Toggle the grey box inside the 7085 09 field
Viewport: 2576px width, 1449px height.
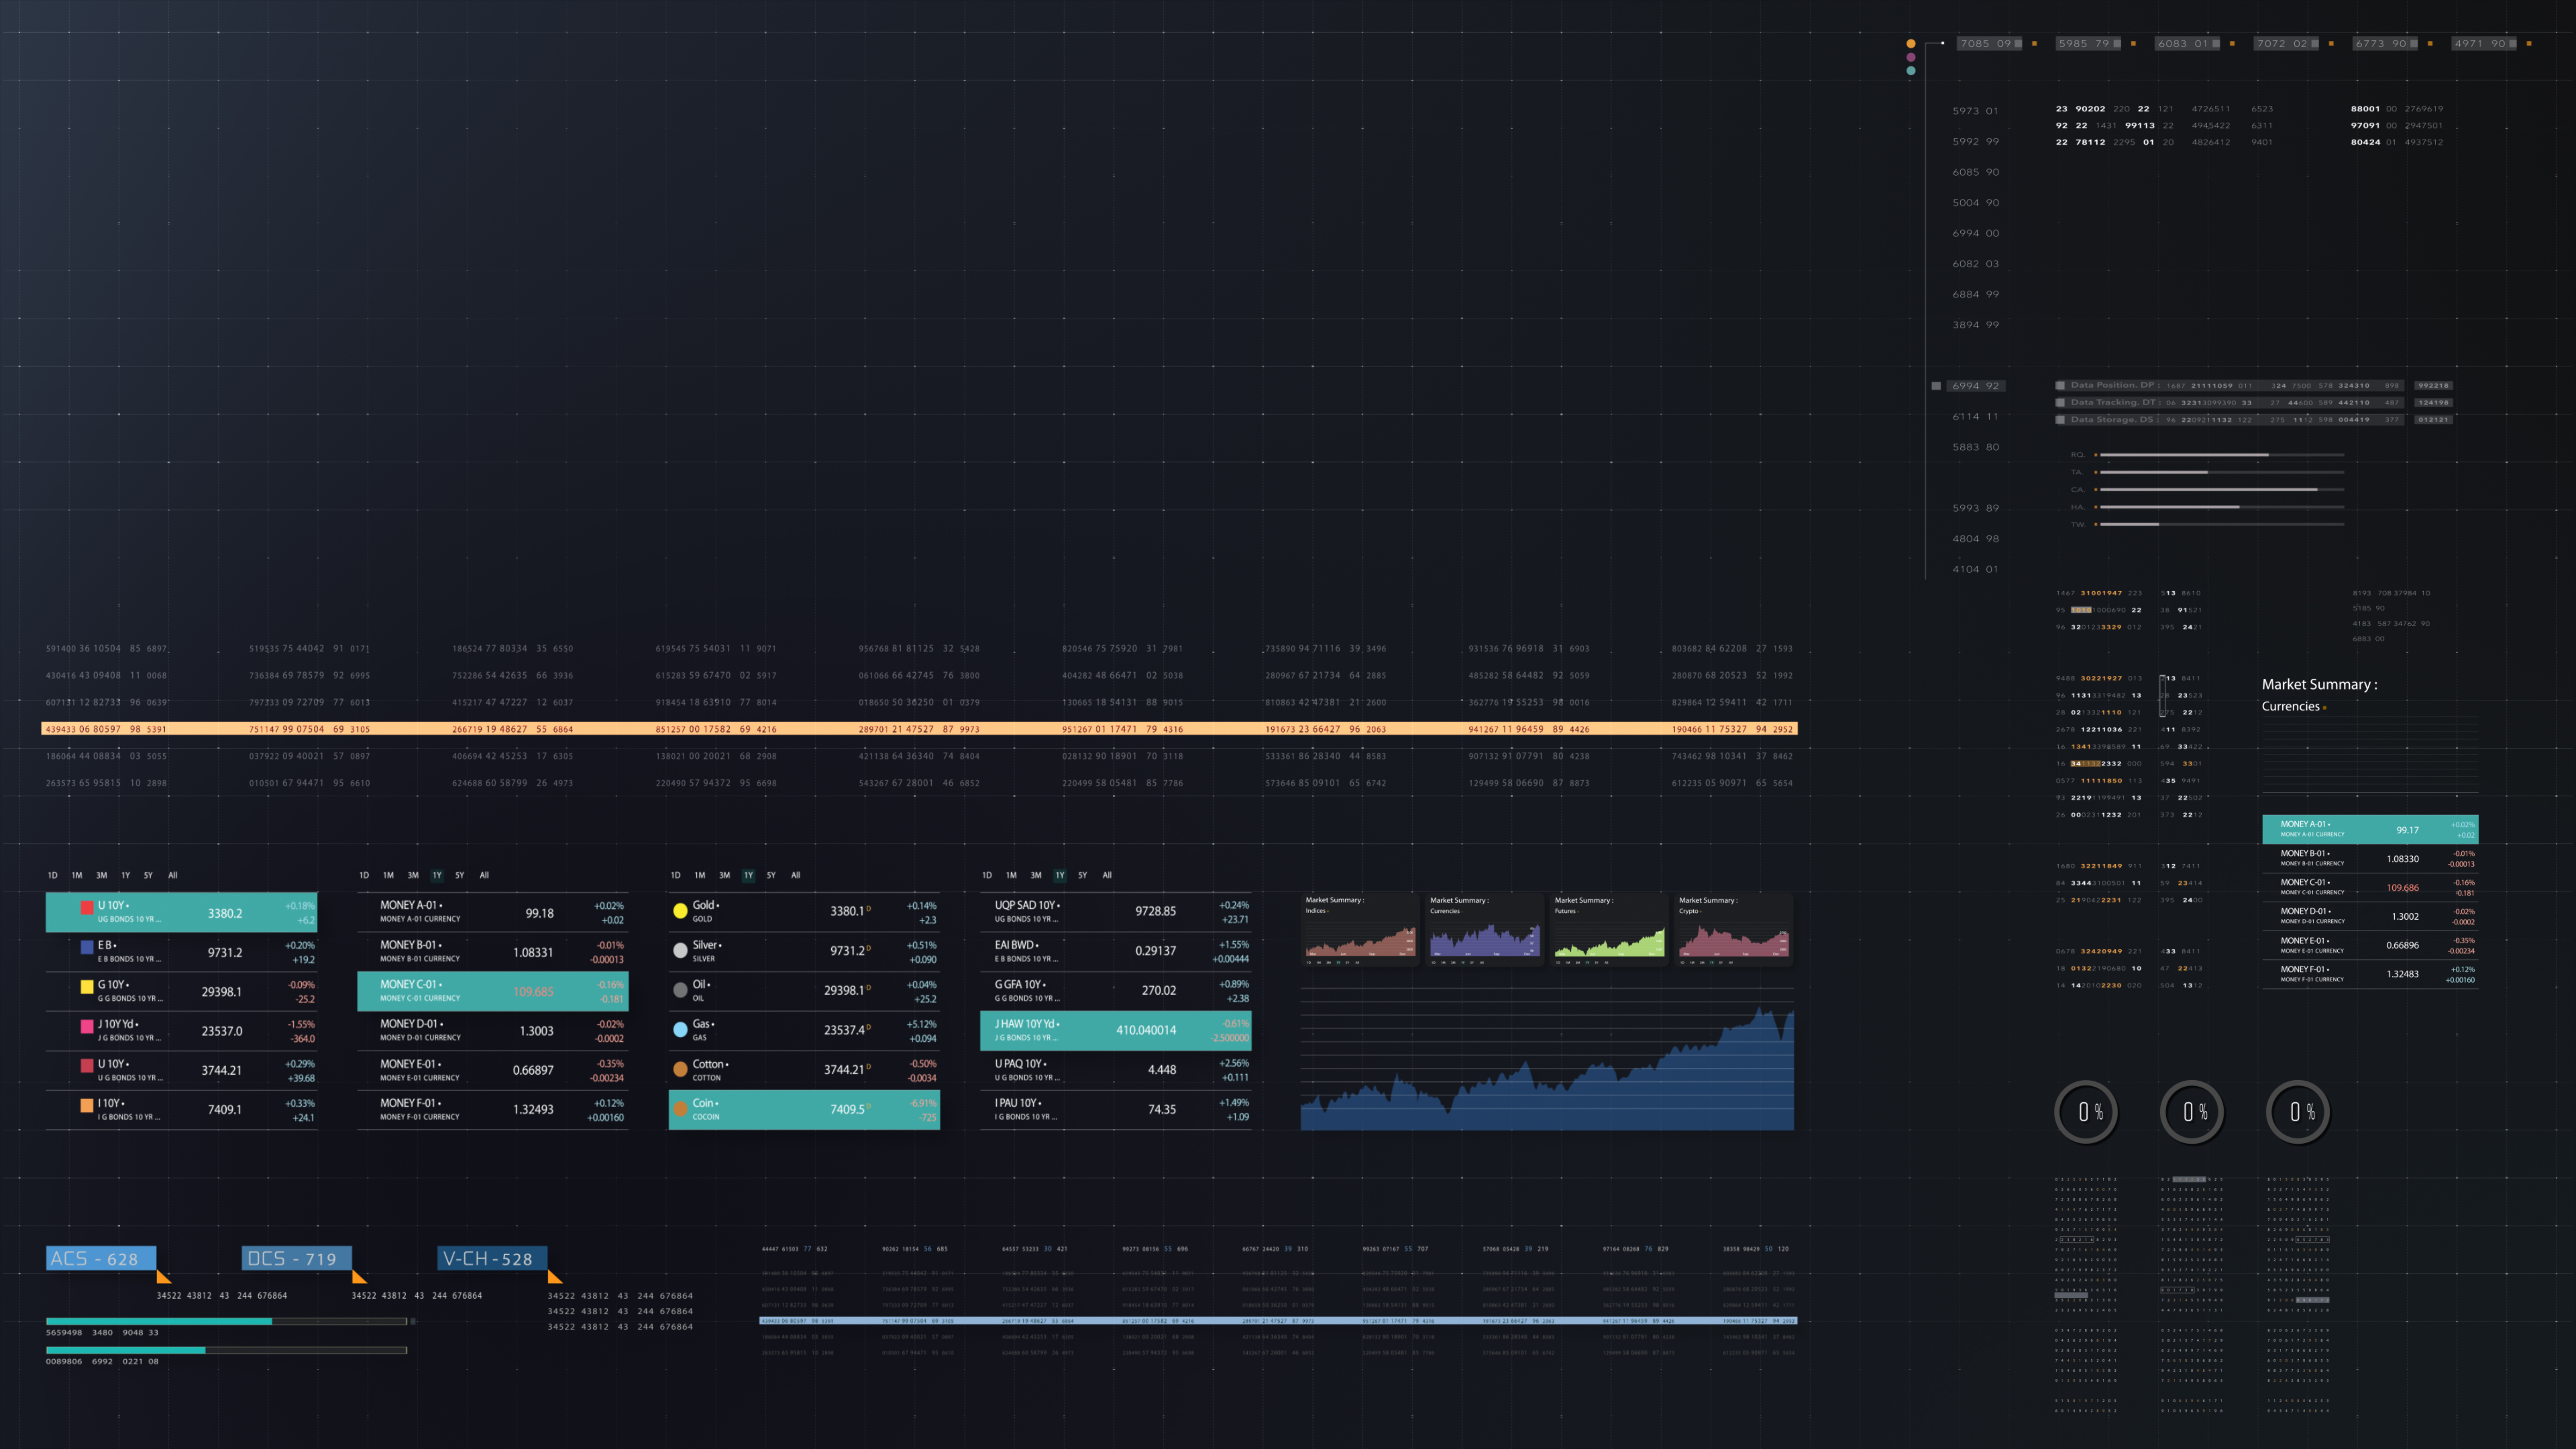click(x=2018, y=44)
